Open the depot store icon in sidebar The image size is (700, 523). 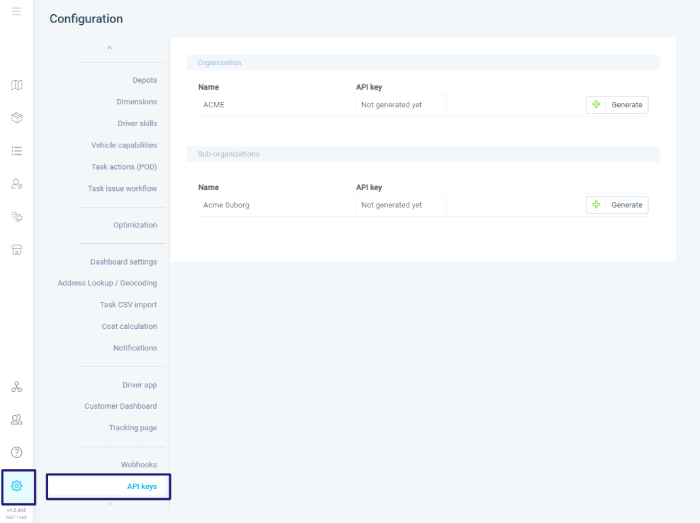pos(17,250)
